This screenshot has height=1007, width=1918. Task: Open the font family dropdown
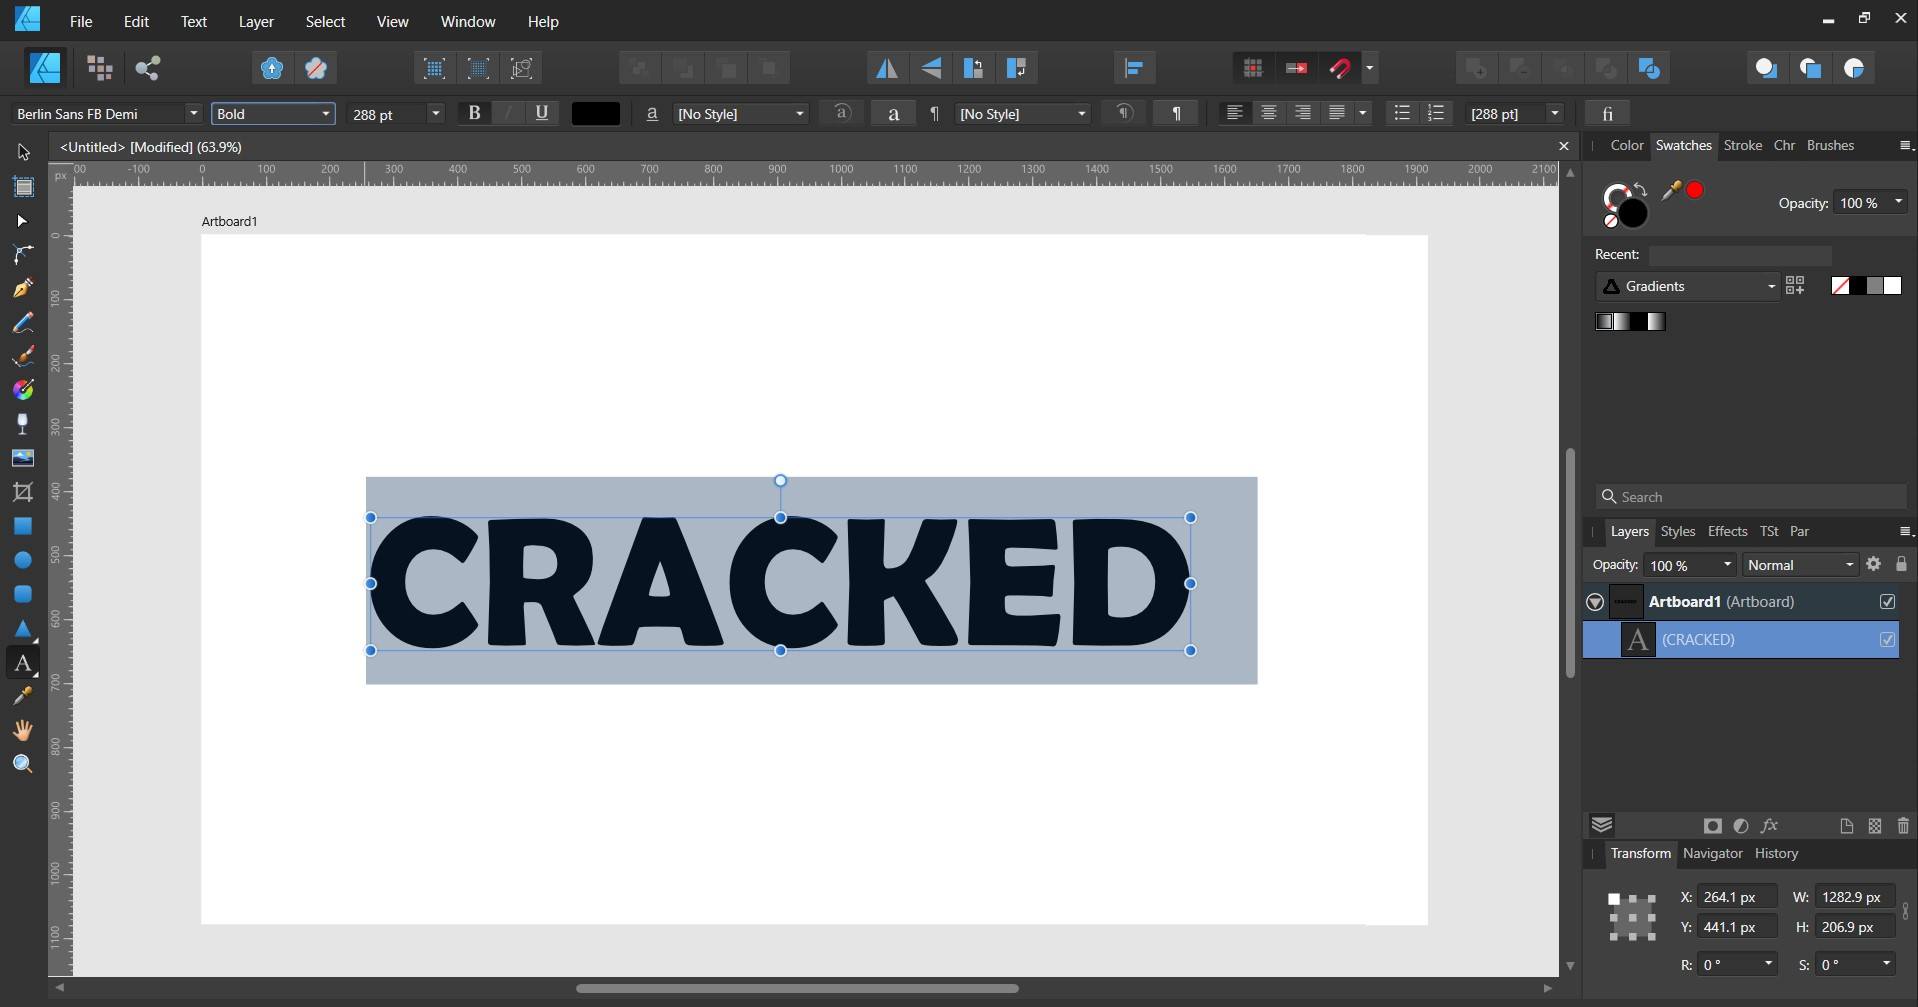pos(192,113)
